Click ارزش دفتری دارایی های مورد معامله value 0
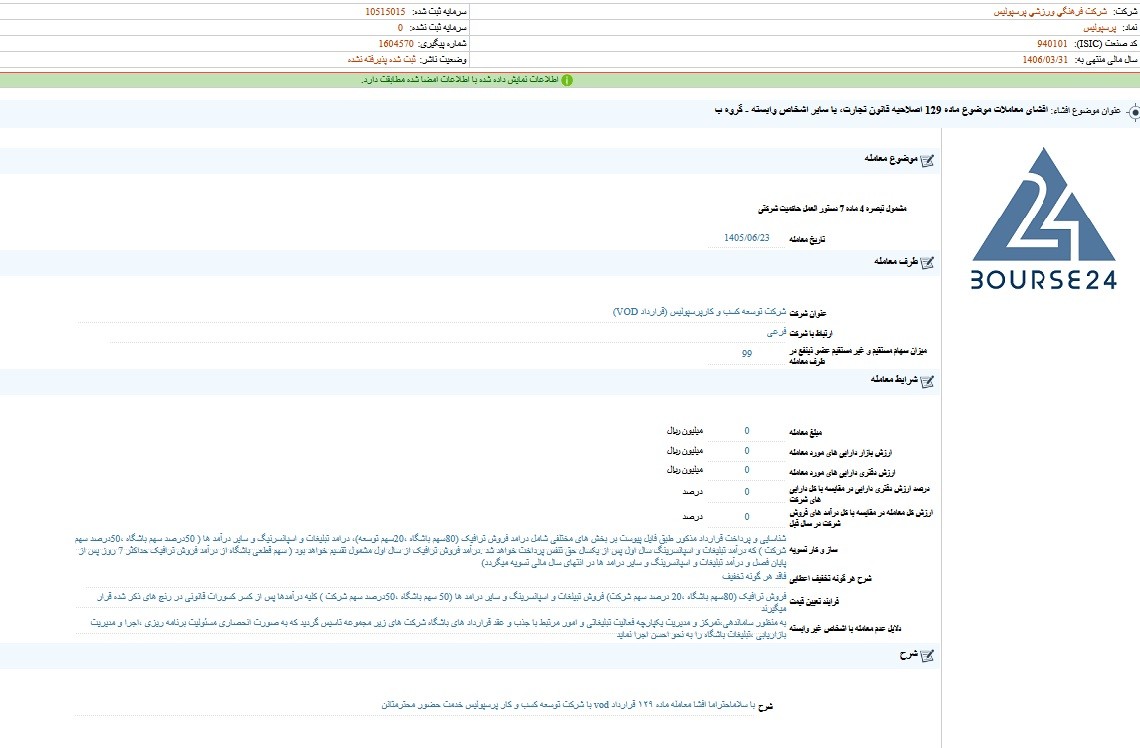The width and height of the screenshot is (1140, 748). pyautogui.click(x=747, y=470)
